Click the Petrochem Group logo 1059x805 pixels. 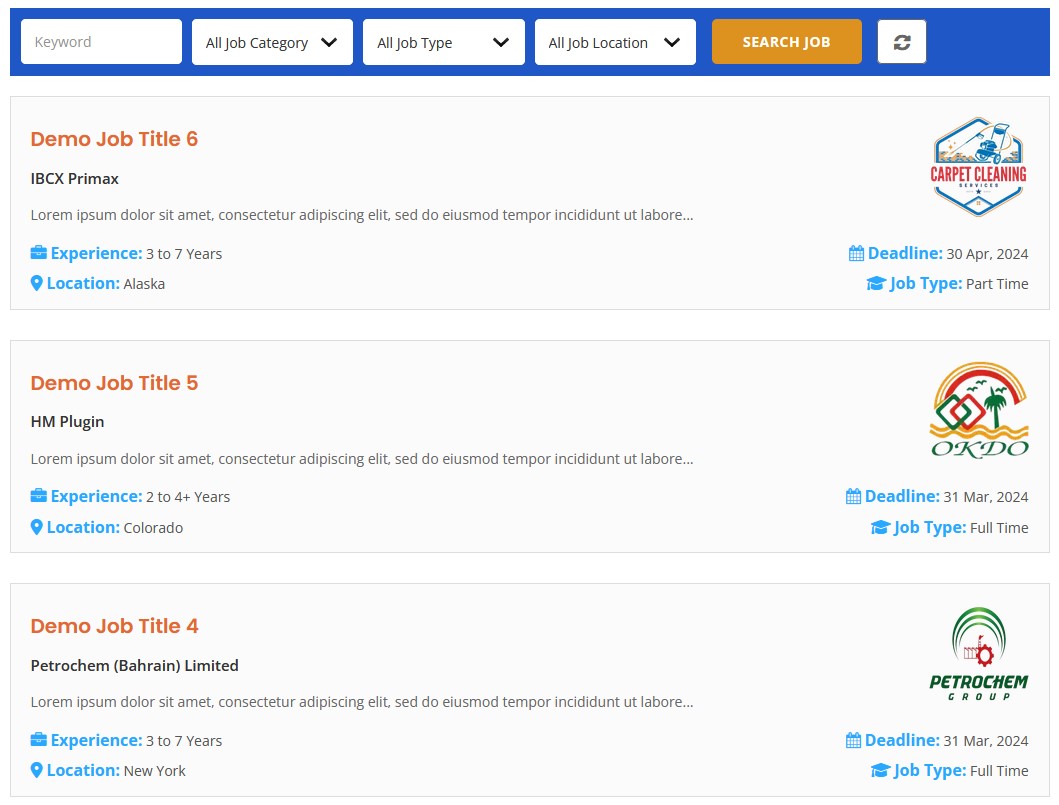tap(979, 654)
